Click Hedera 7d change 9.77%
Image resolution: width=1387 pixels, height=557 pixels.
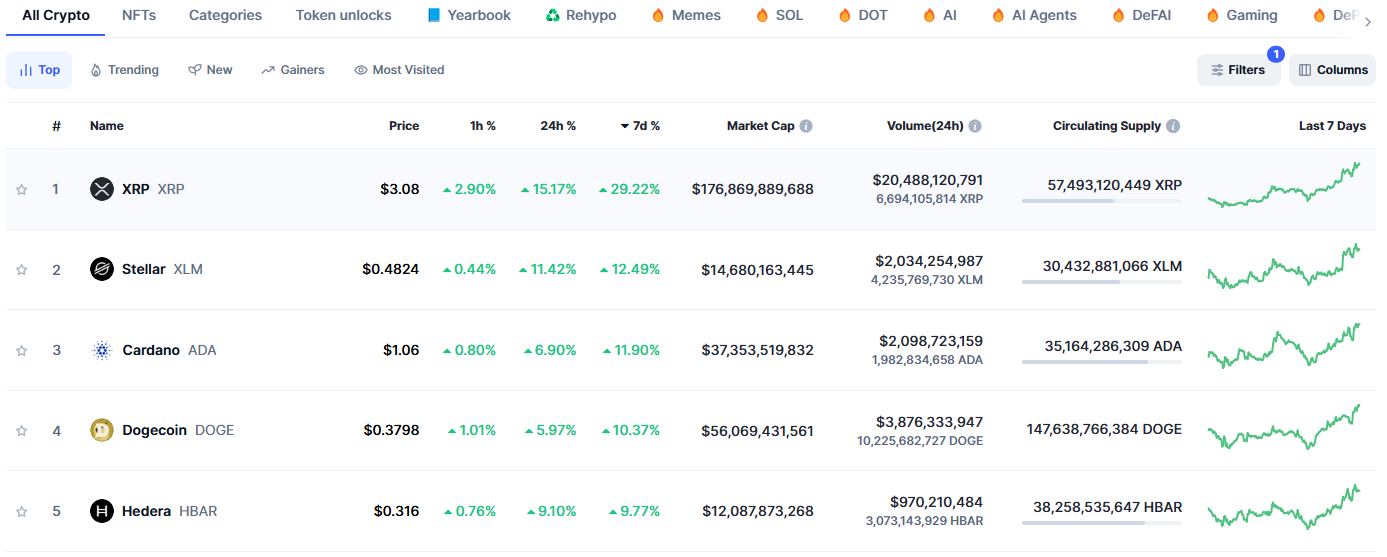[x=635, y=511]
